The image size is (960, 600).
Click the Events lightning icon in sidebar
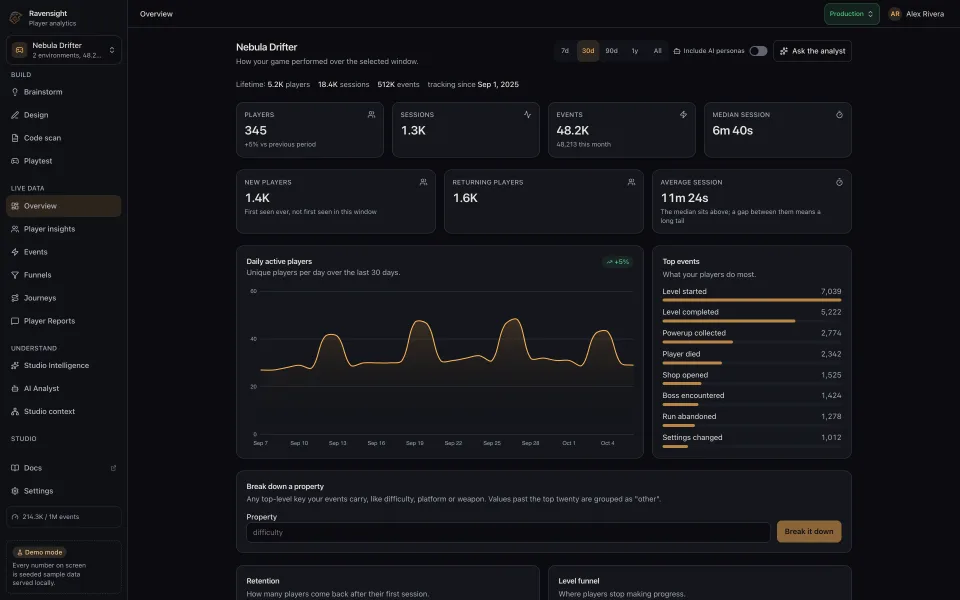point(15,252)
